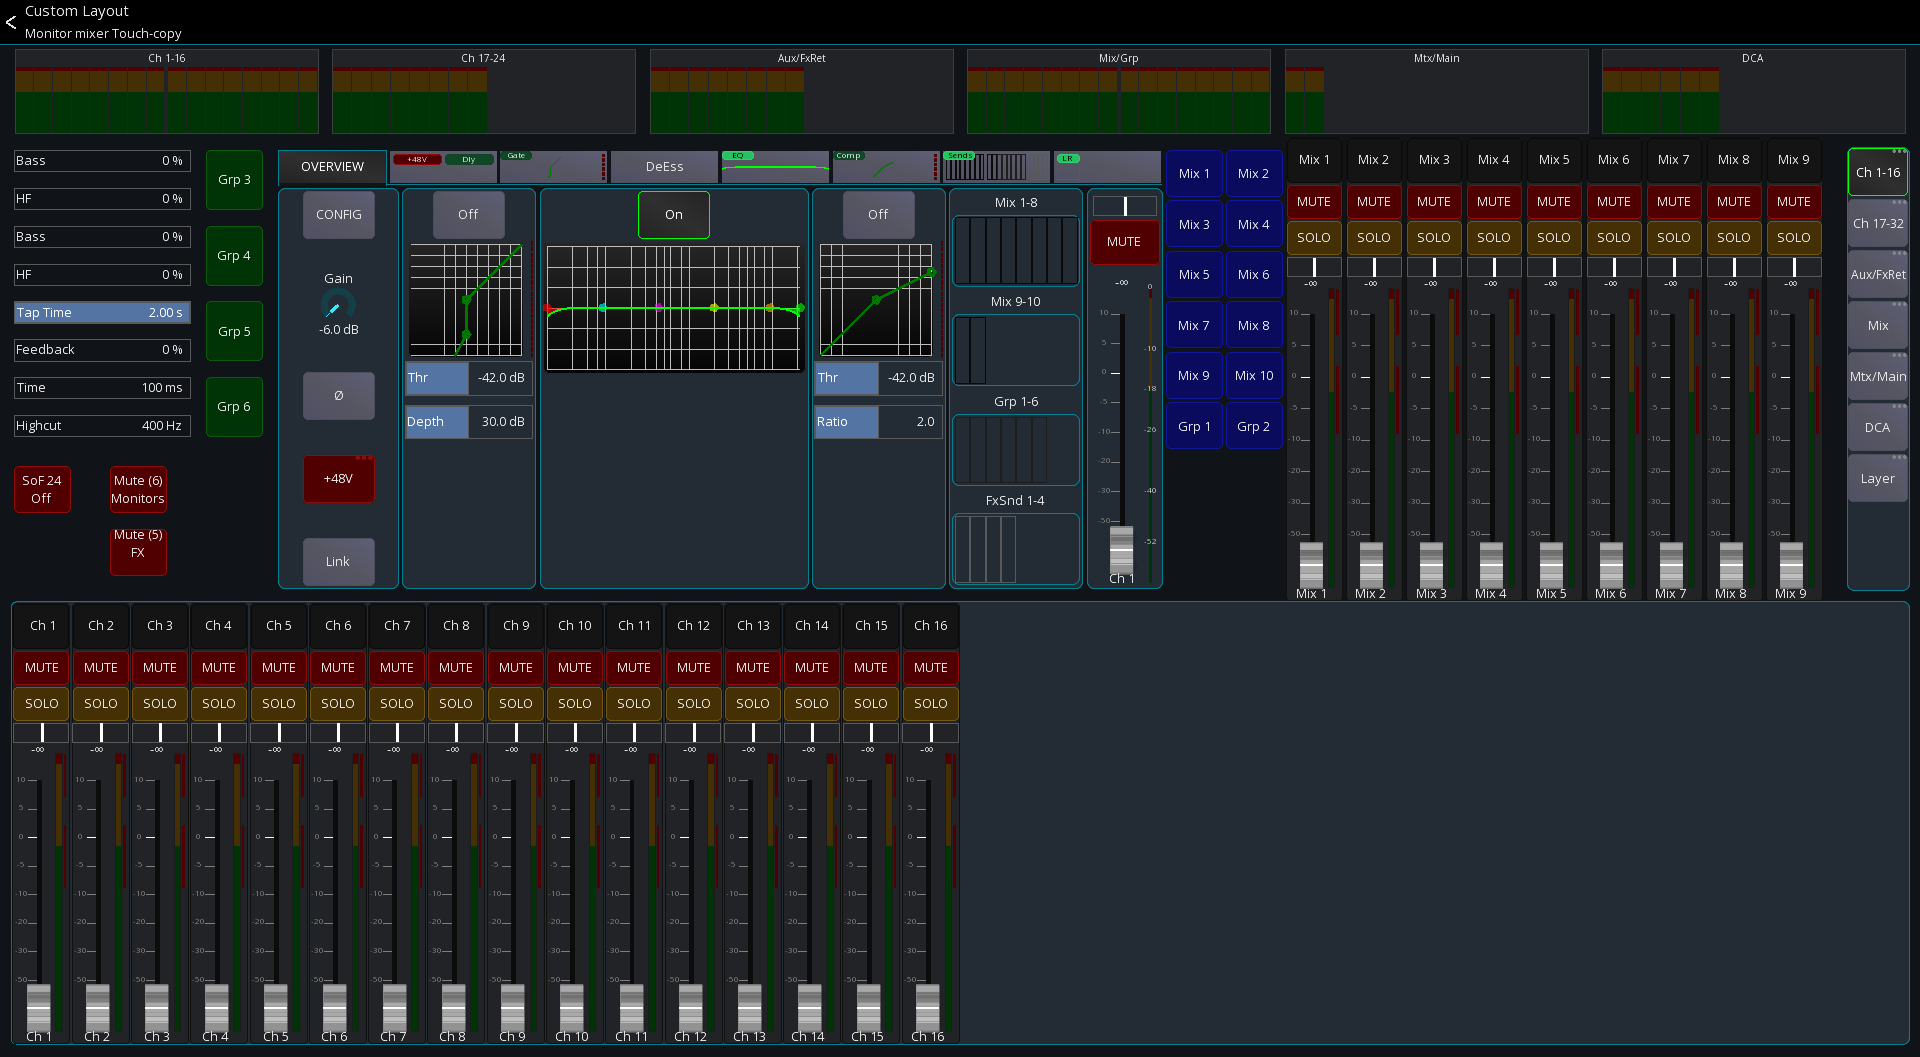
Task: Open the Layer button
Action: [1878, 479]
